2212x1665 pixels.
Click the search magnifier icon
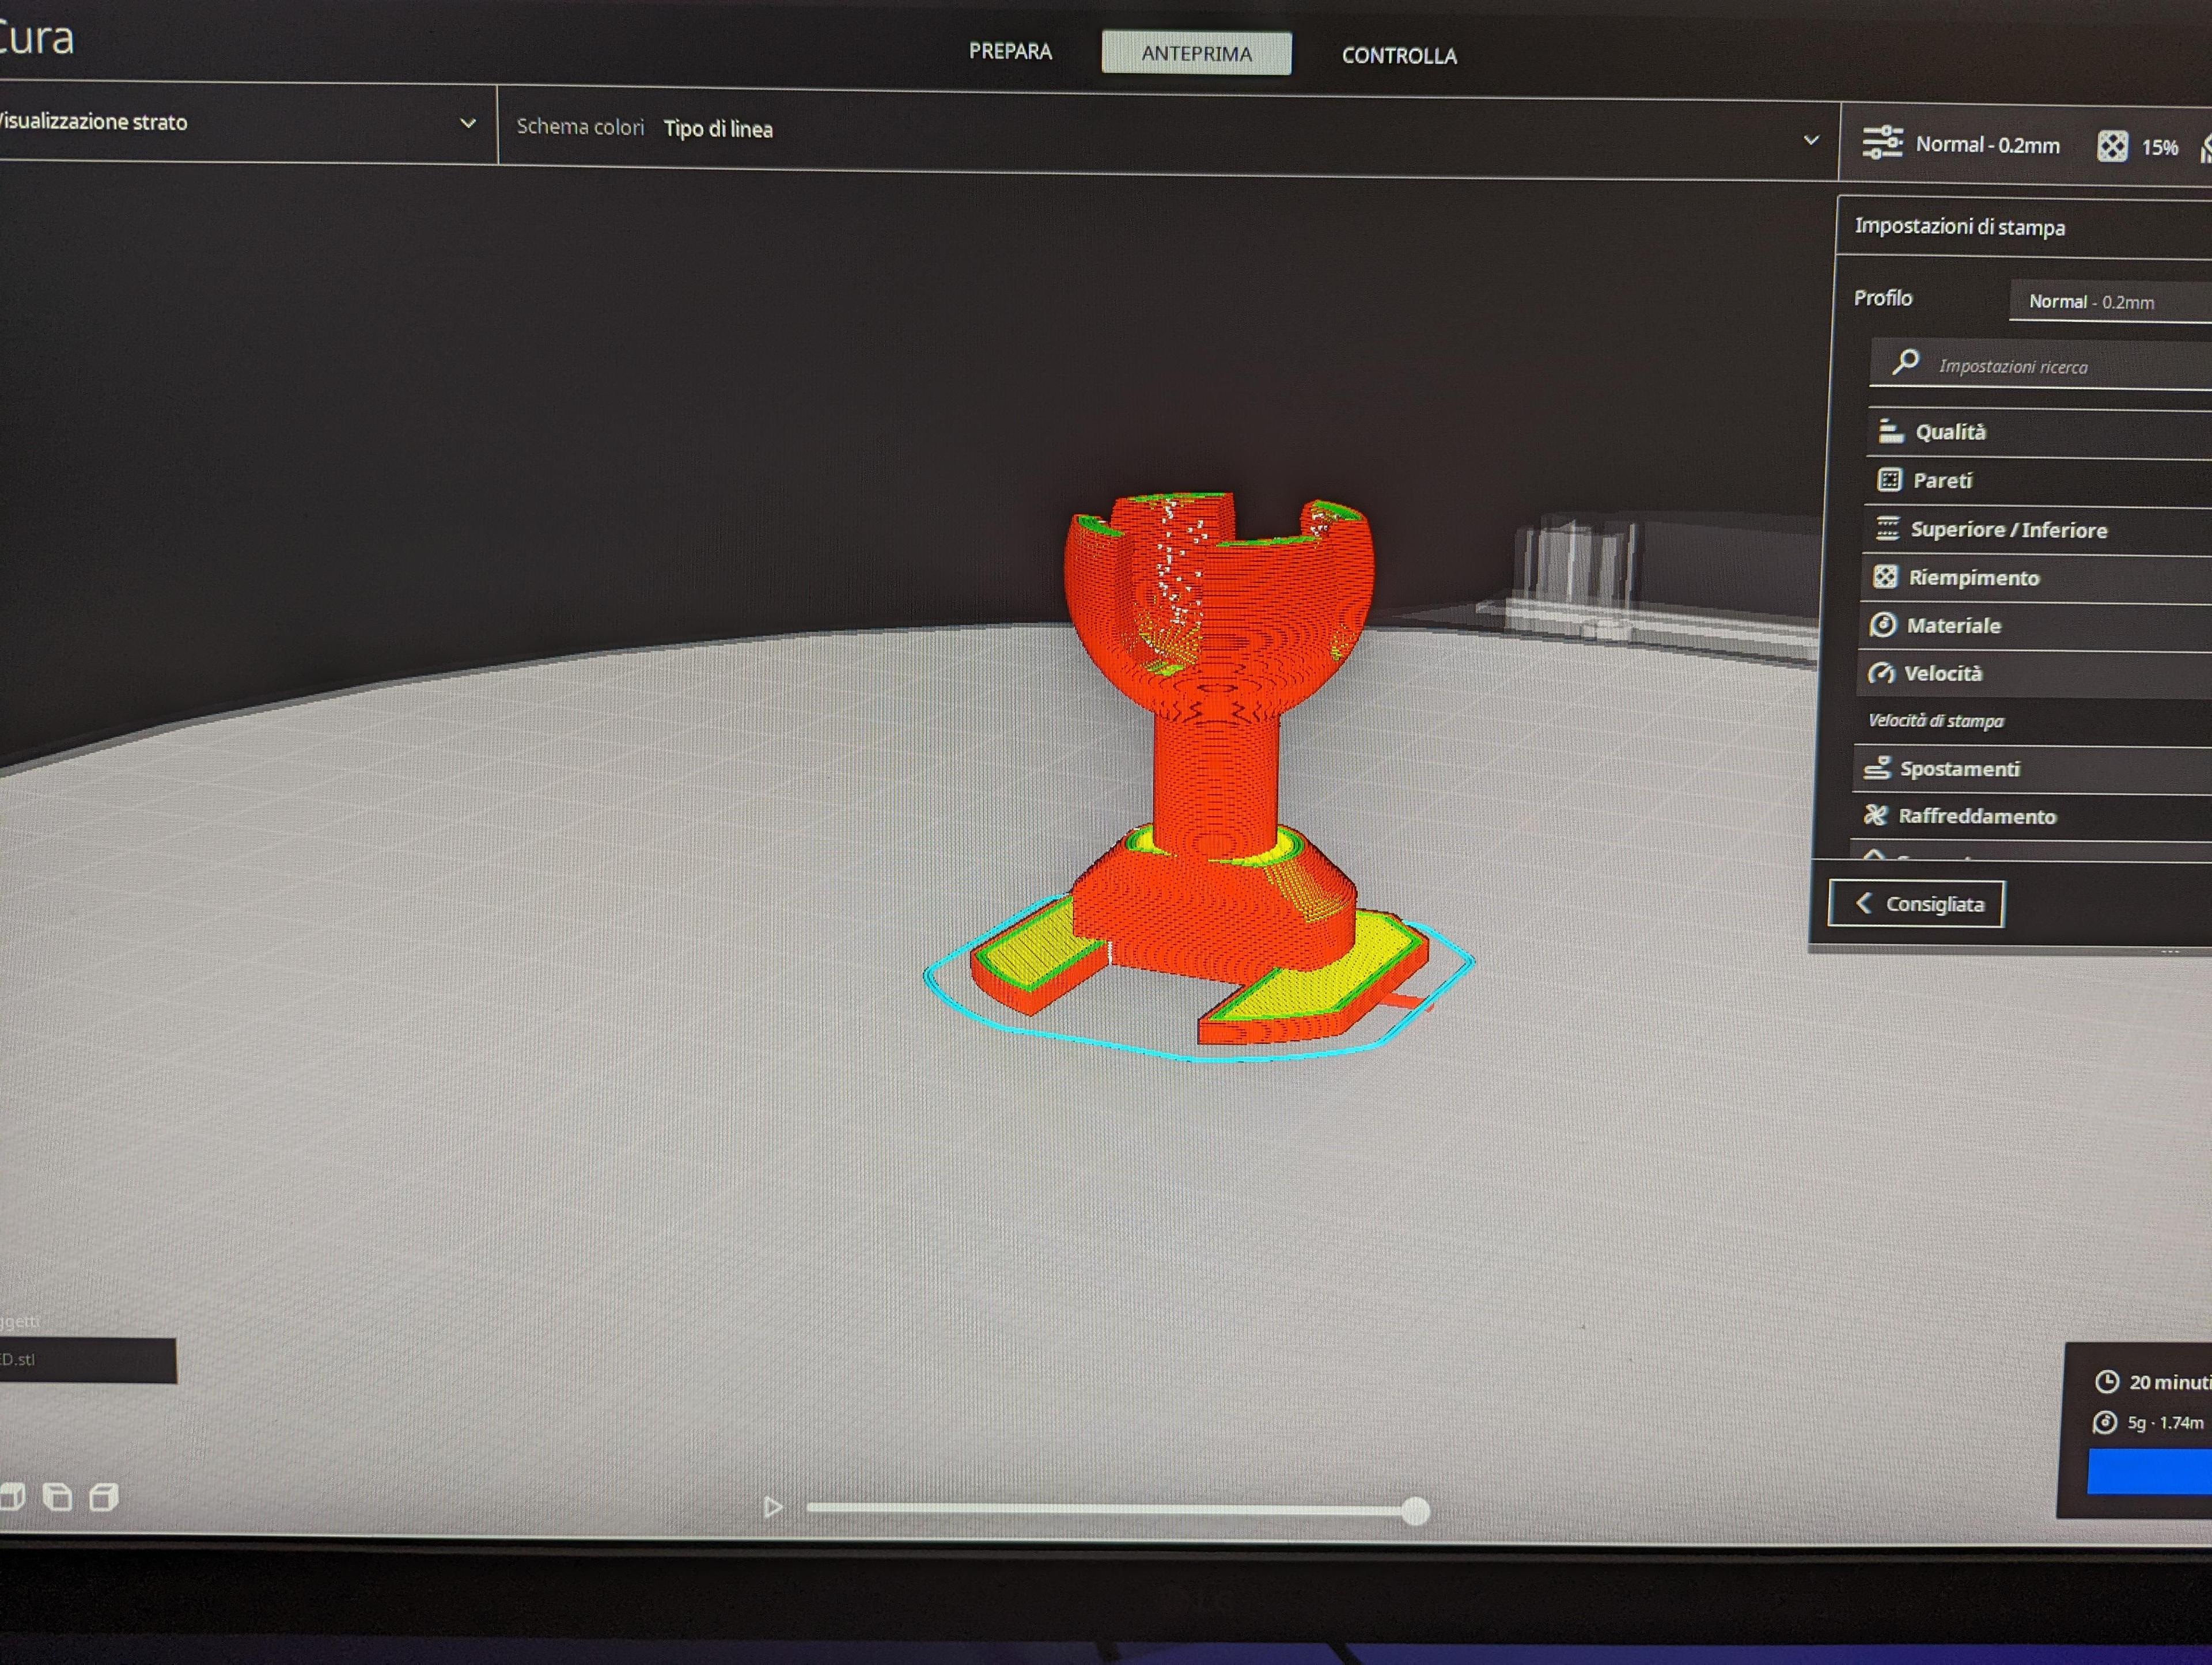point(1906,361)
